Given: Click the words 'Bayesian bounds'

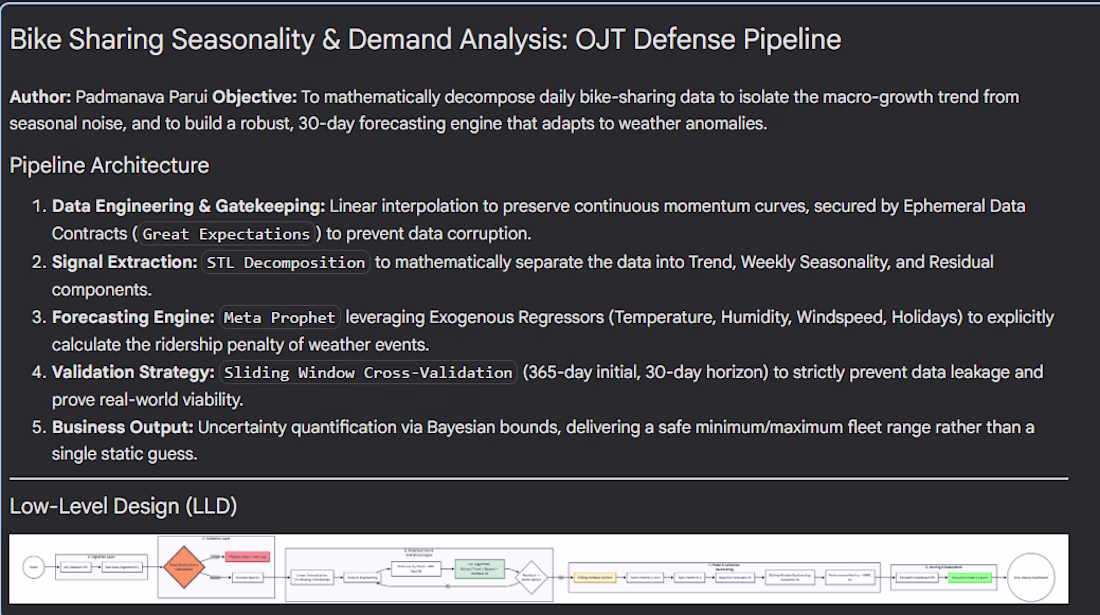Looking at the screenshot, I should coord(494,427).
